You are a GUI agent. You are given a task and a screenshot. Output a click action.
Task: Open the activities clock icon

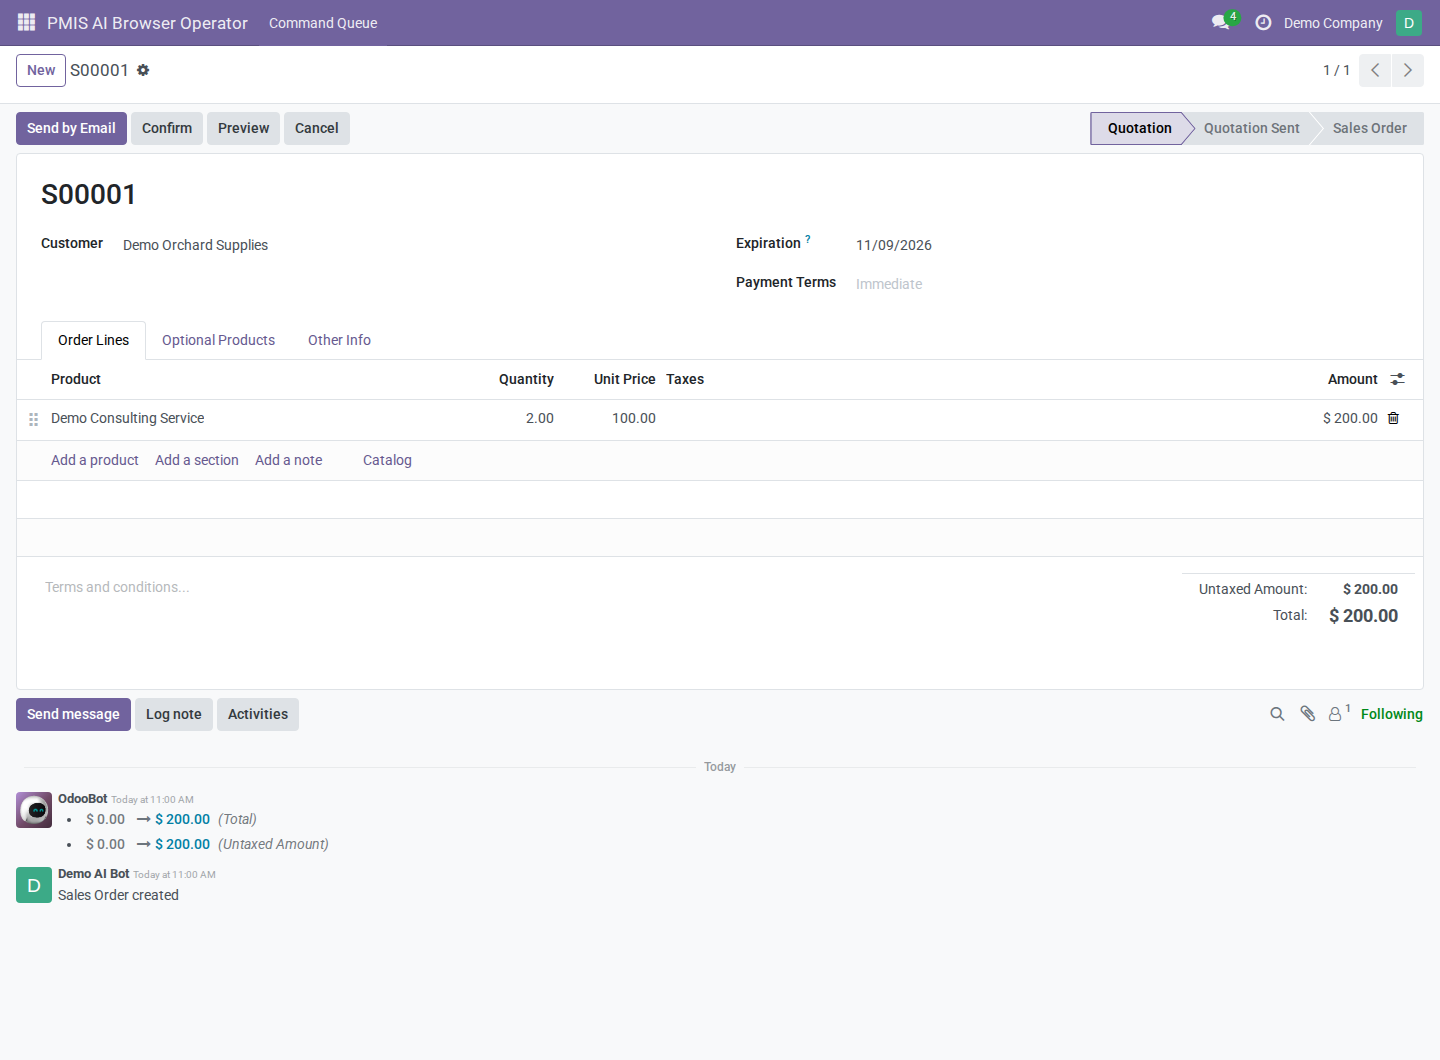pyautogui.click(x=1263, y=22)
